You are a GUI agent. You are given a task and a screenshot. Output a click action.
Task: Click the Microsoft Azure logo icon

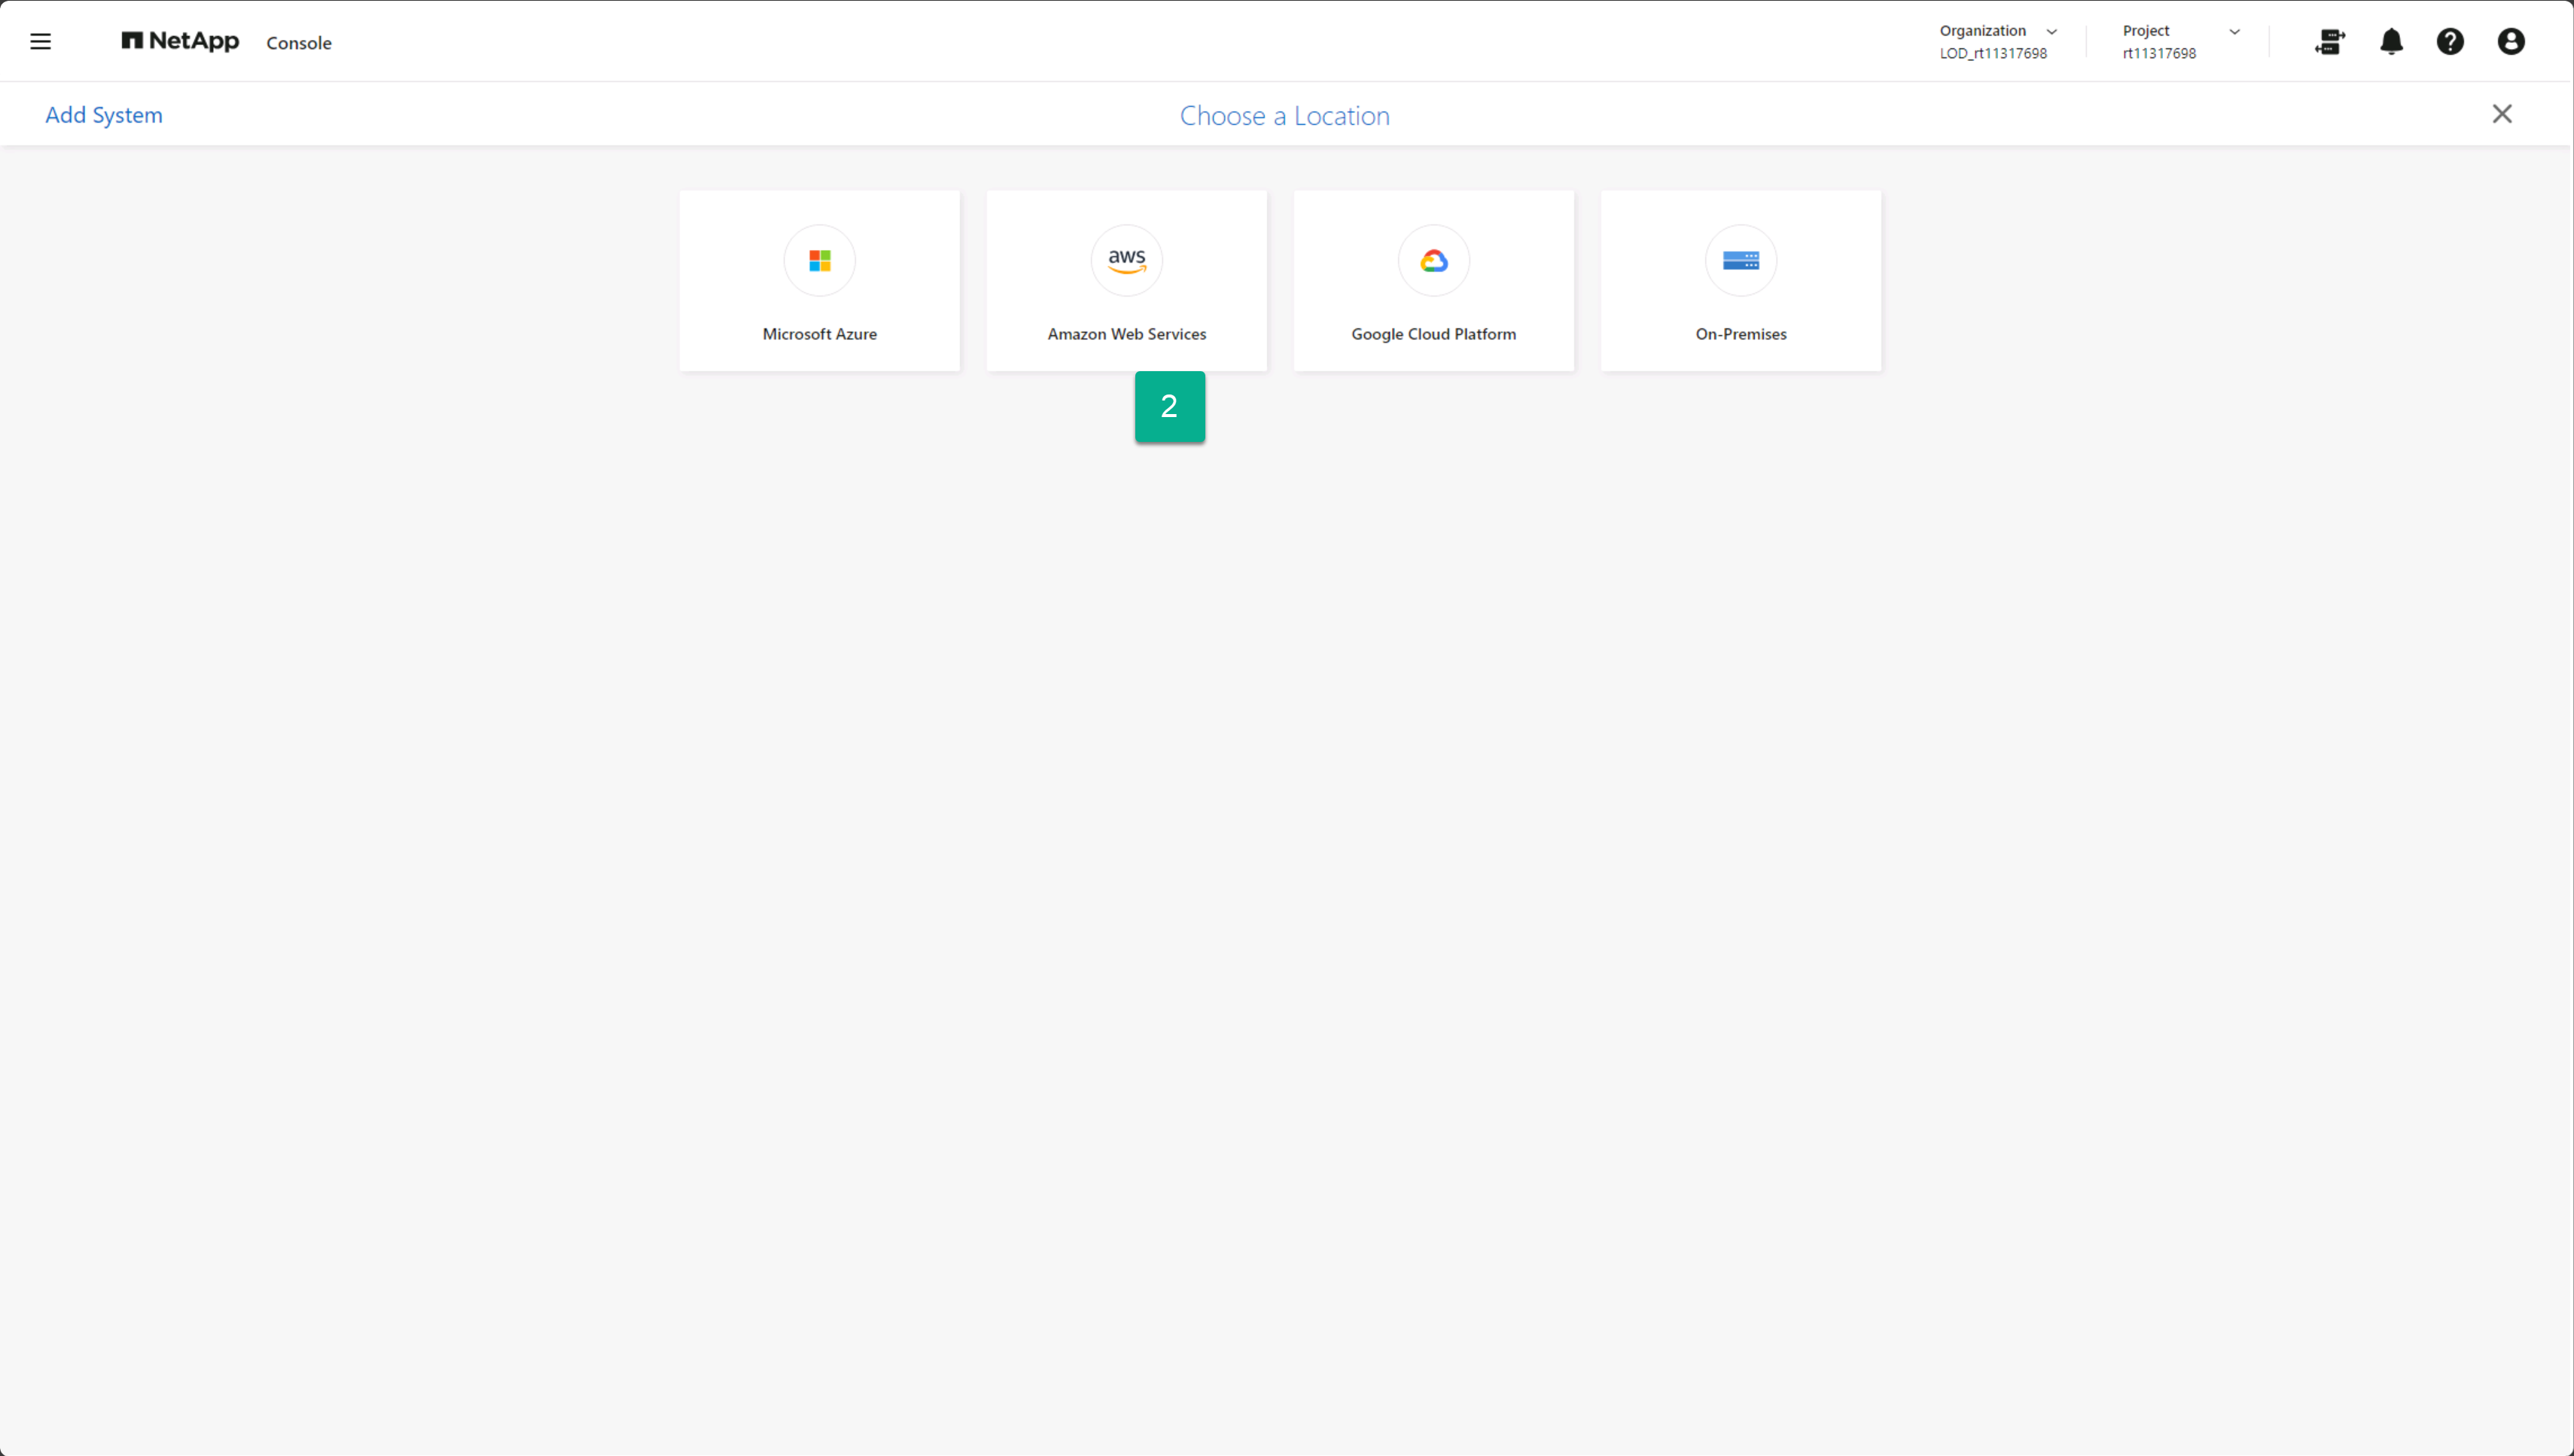[x=819, y=260]
